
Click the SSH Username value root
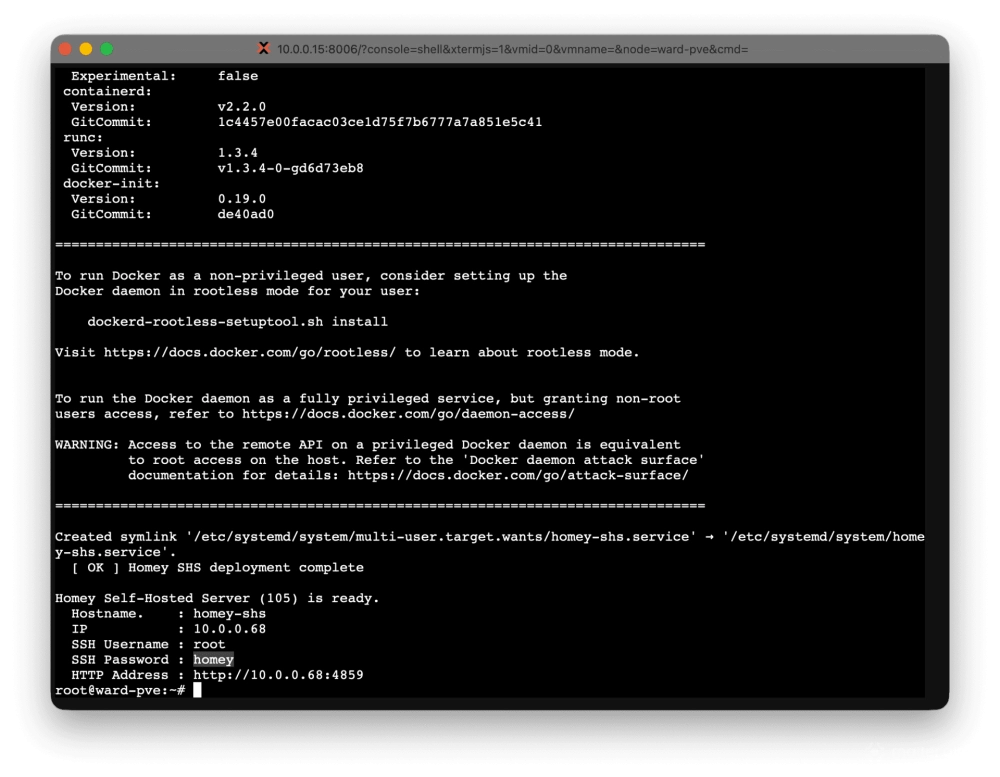pyautogui.click(x=209, y=645)
